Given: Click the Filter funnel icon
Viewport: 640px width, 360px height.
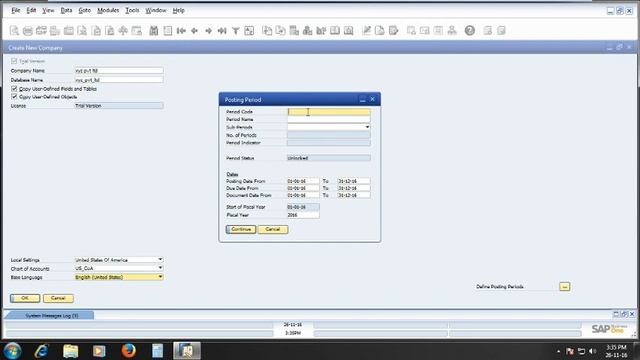Looking at the screenshot, I should pyautogui.click(x=236, y=31).
